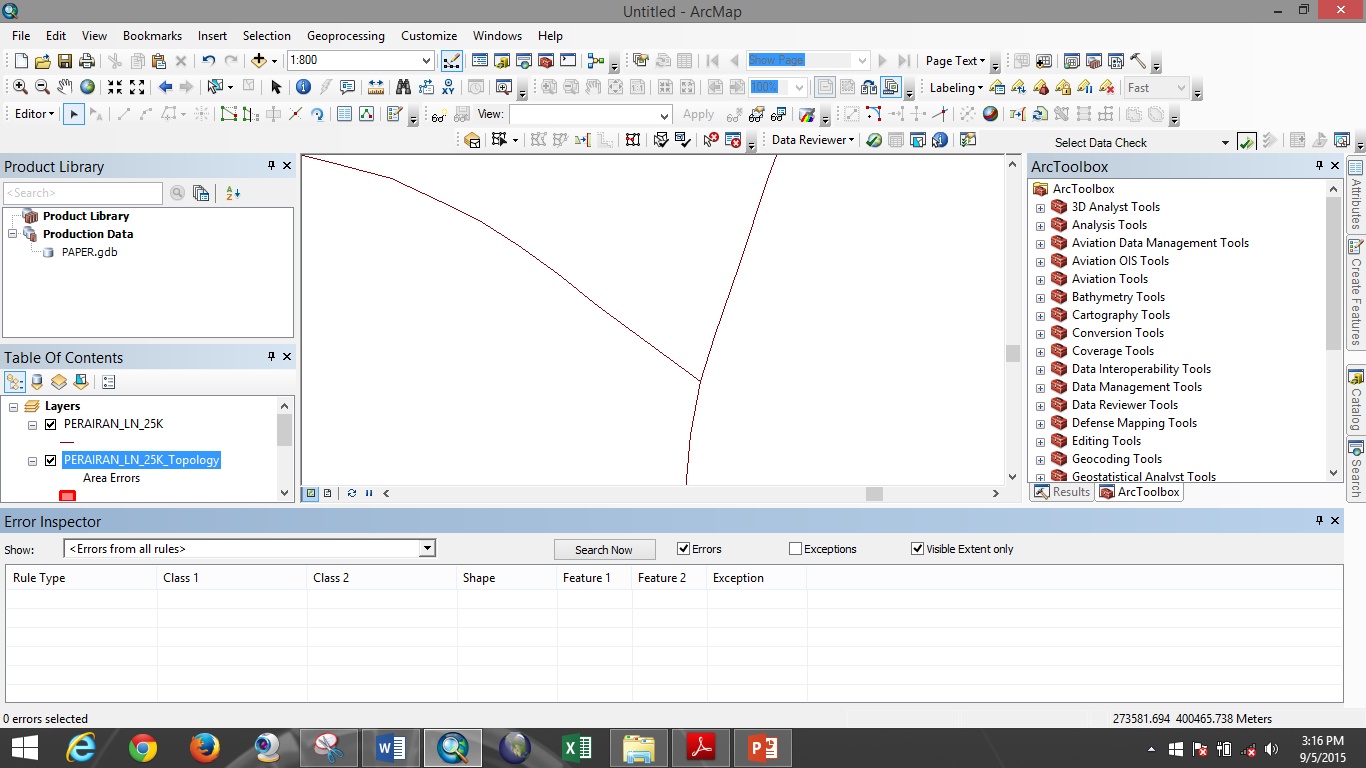
Task: Click the Editor Toolbar pencil icon
Action: click(451, 60)
